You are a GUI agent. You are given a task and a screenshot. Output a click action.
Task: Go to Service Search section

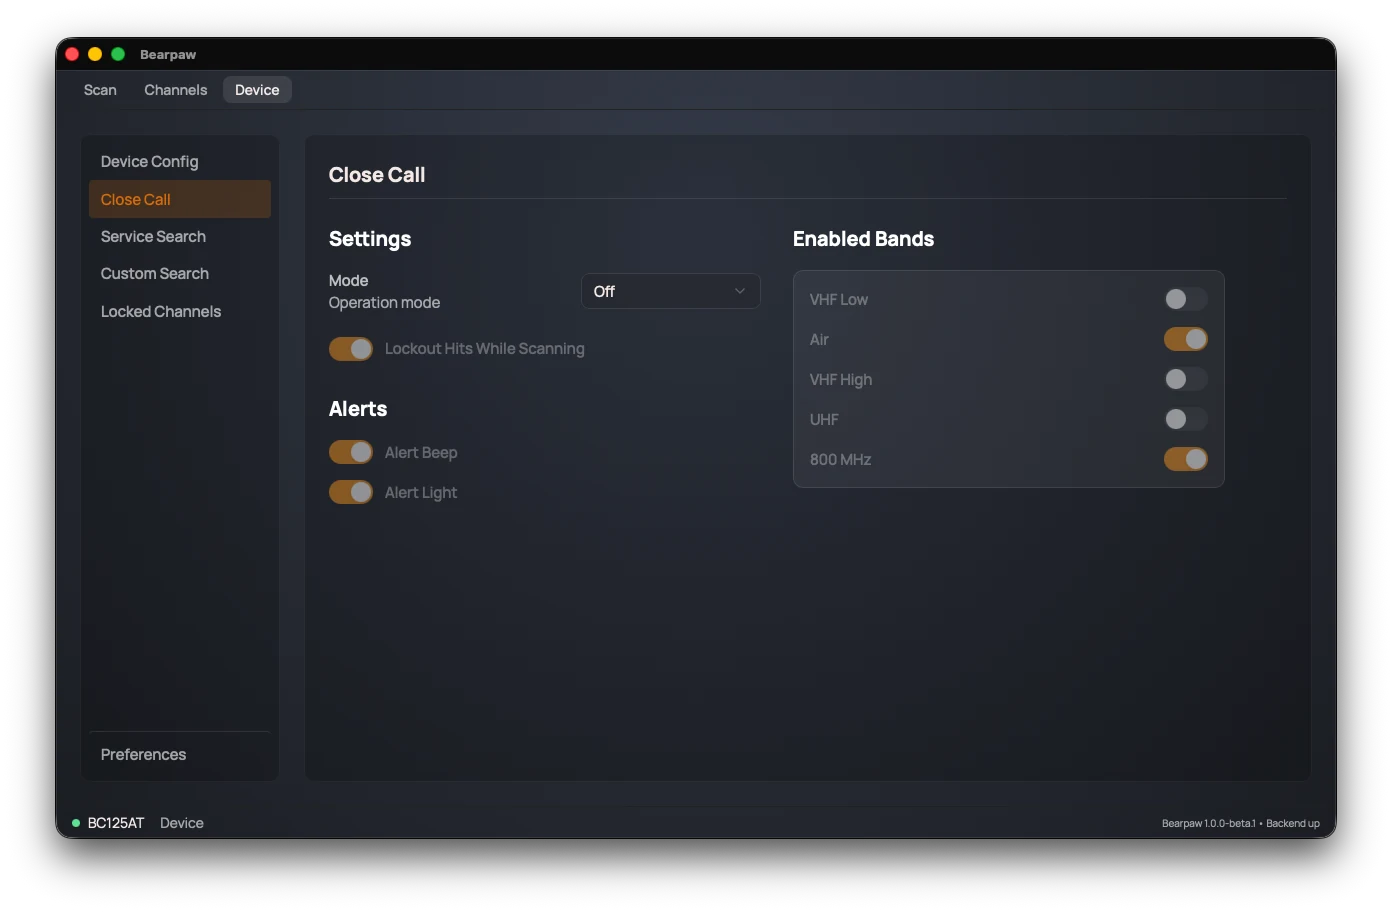pyautogui.click(x=180, y=236)
